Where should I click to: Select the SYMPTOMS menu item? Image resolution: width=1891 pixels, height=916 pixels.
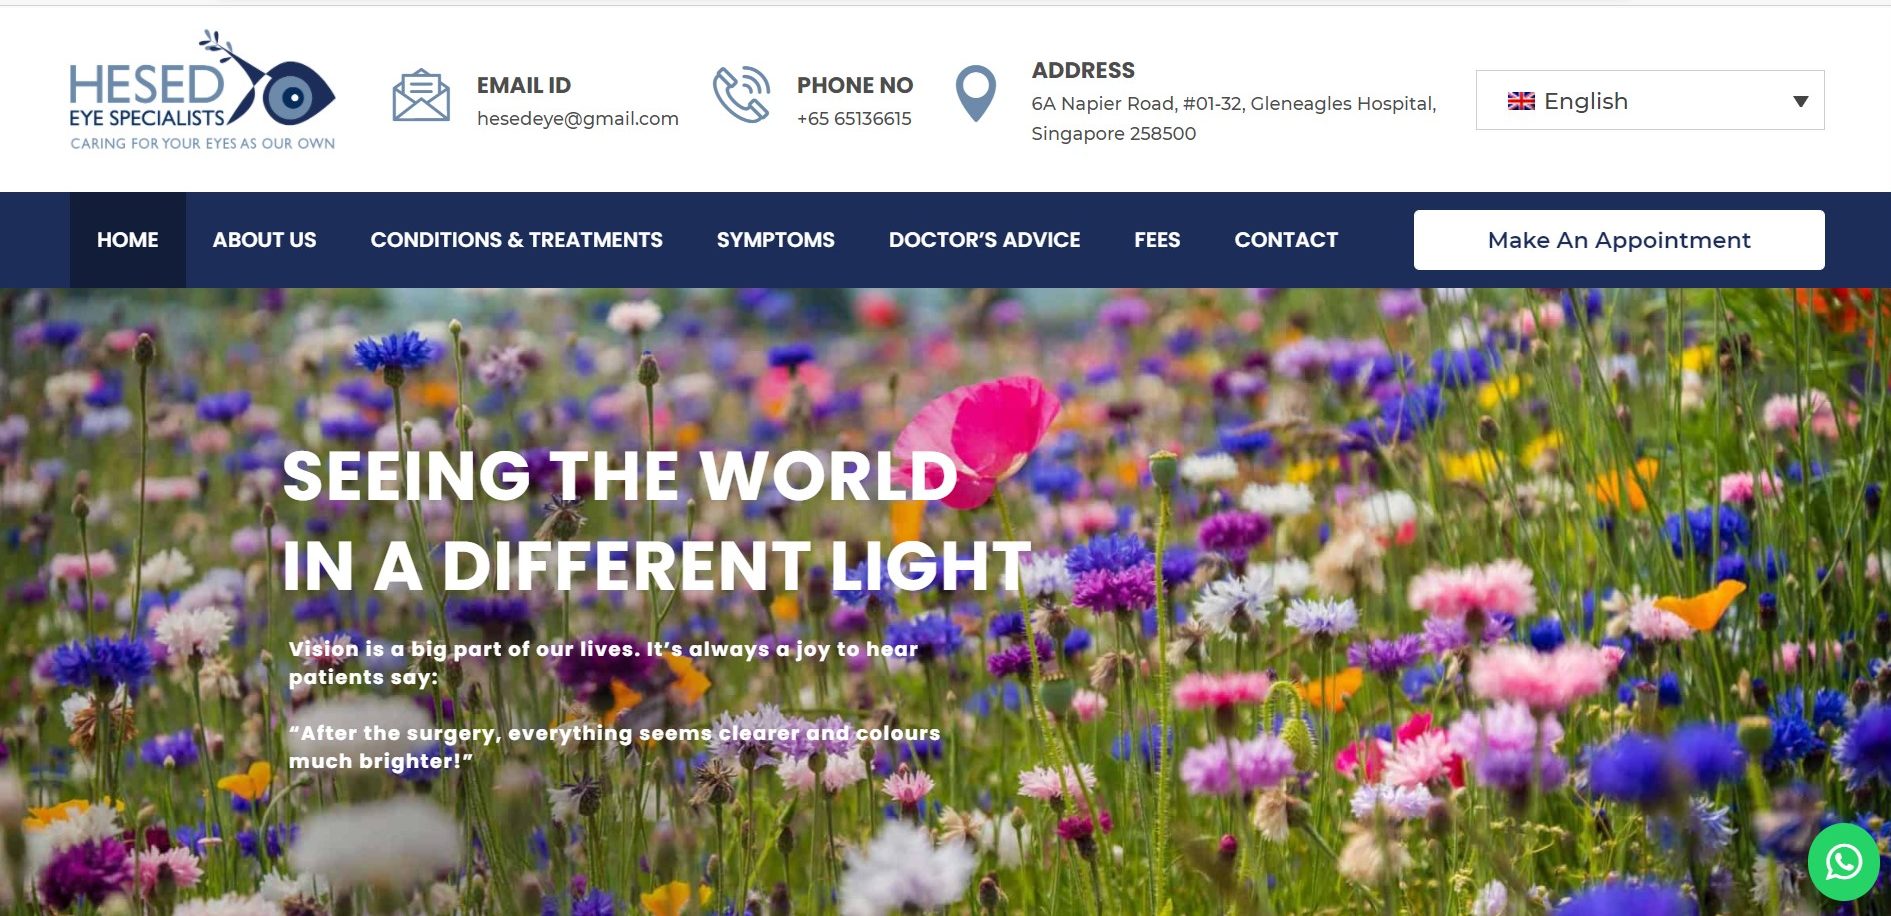click(775, 240)
